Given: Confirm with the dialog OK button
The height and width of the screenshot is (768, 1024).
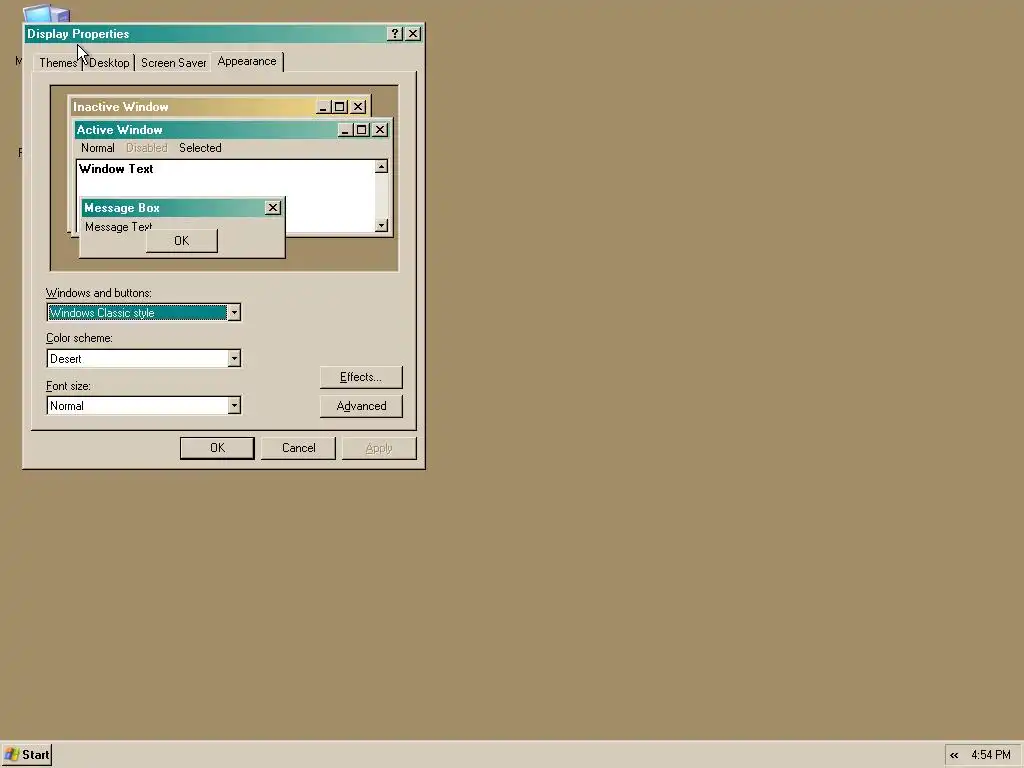Looking at the screenshot, I should click(217, 448).
